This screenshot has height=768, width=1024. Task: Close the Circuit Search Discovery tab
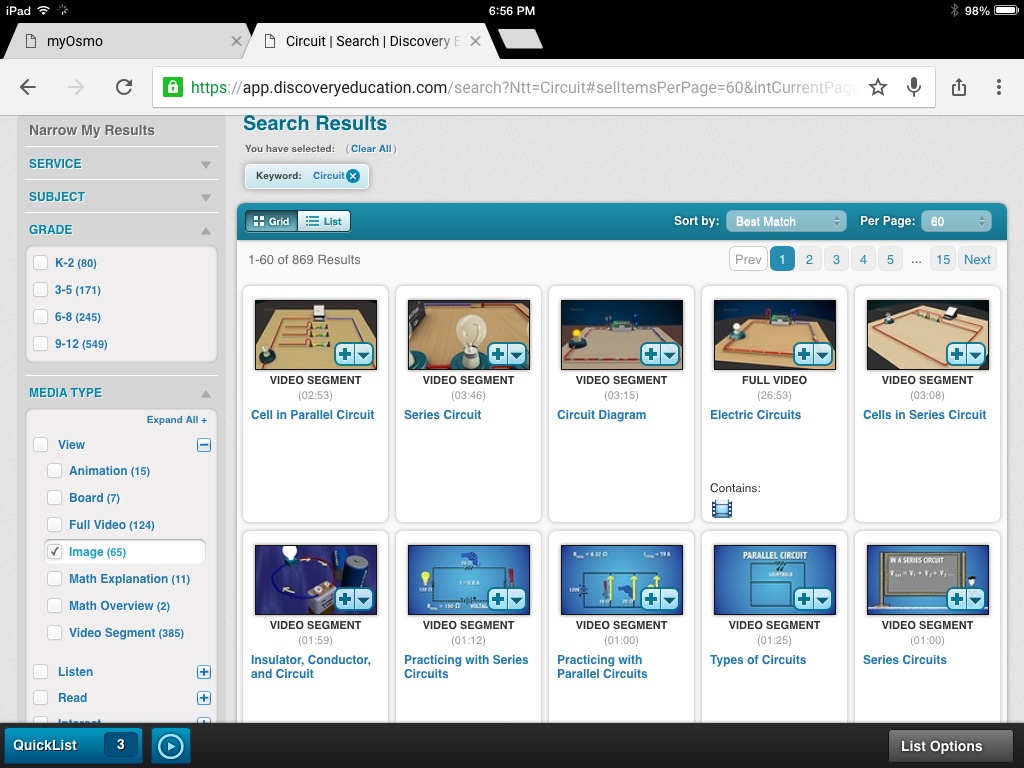click(475, 41)
